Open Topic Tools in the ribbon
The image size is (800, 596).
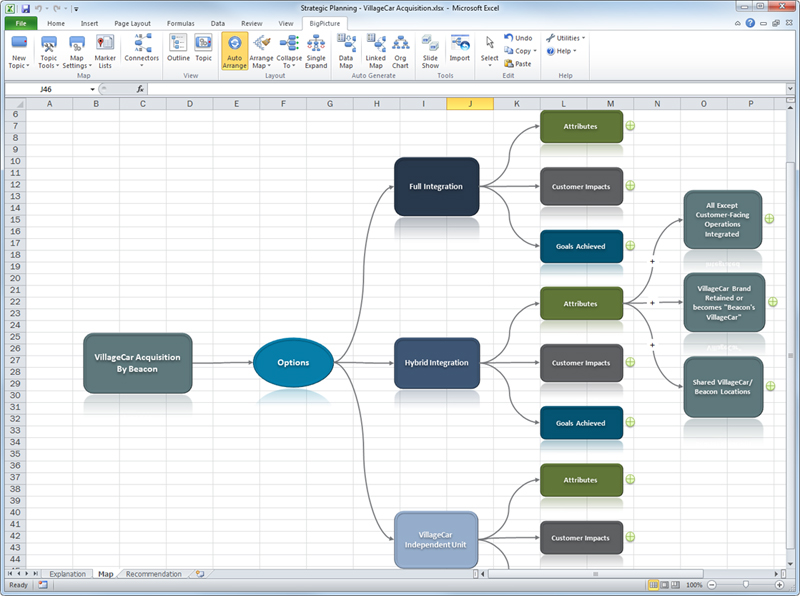point(48,52)
